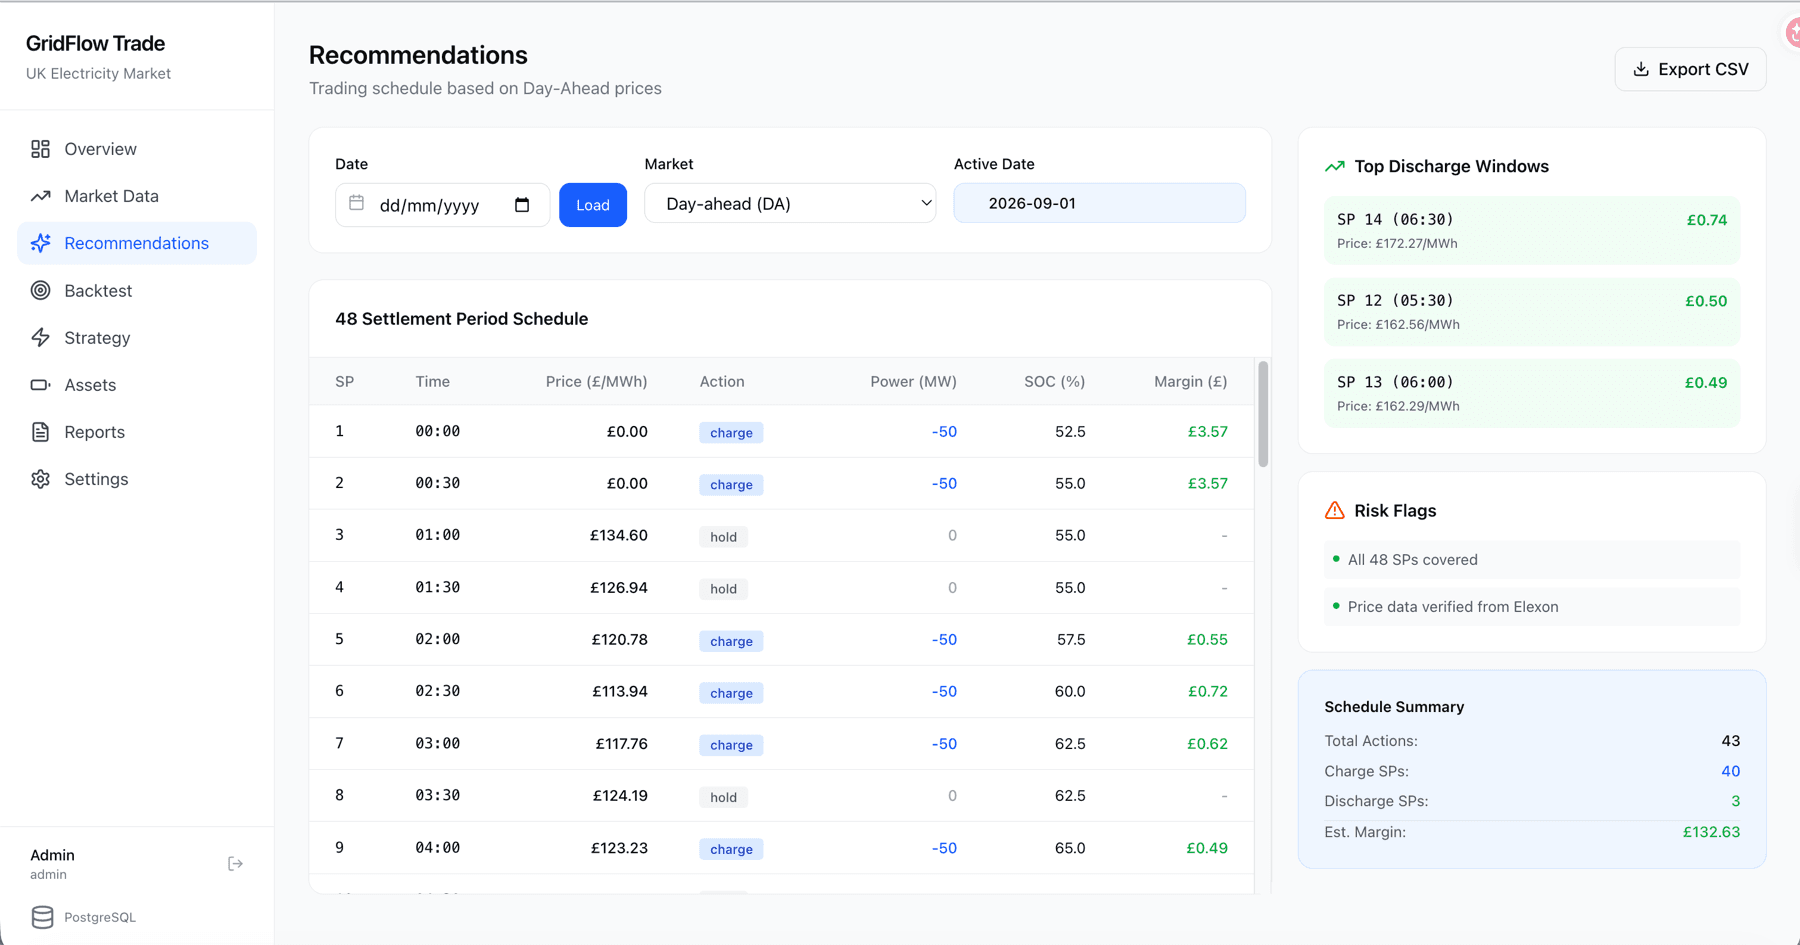Open the Market Day-ahead (DA) dropdown
1800x945 pixels.
tap(790, 203)
